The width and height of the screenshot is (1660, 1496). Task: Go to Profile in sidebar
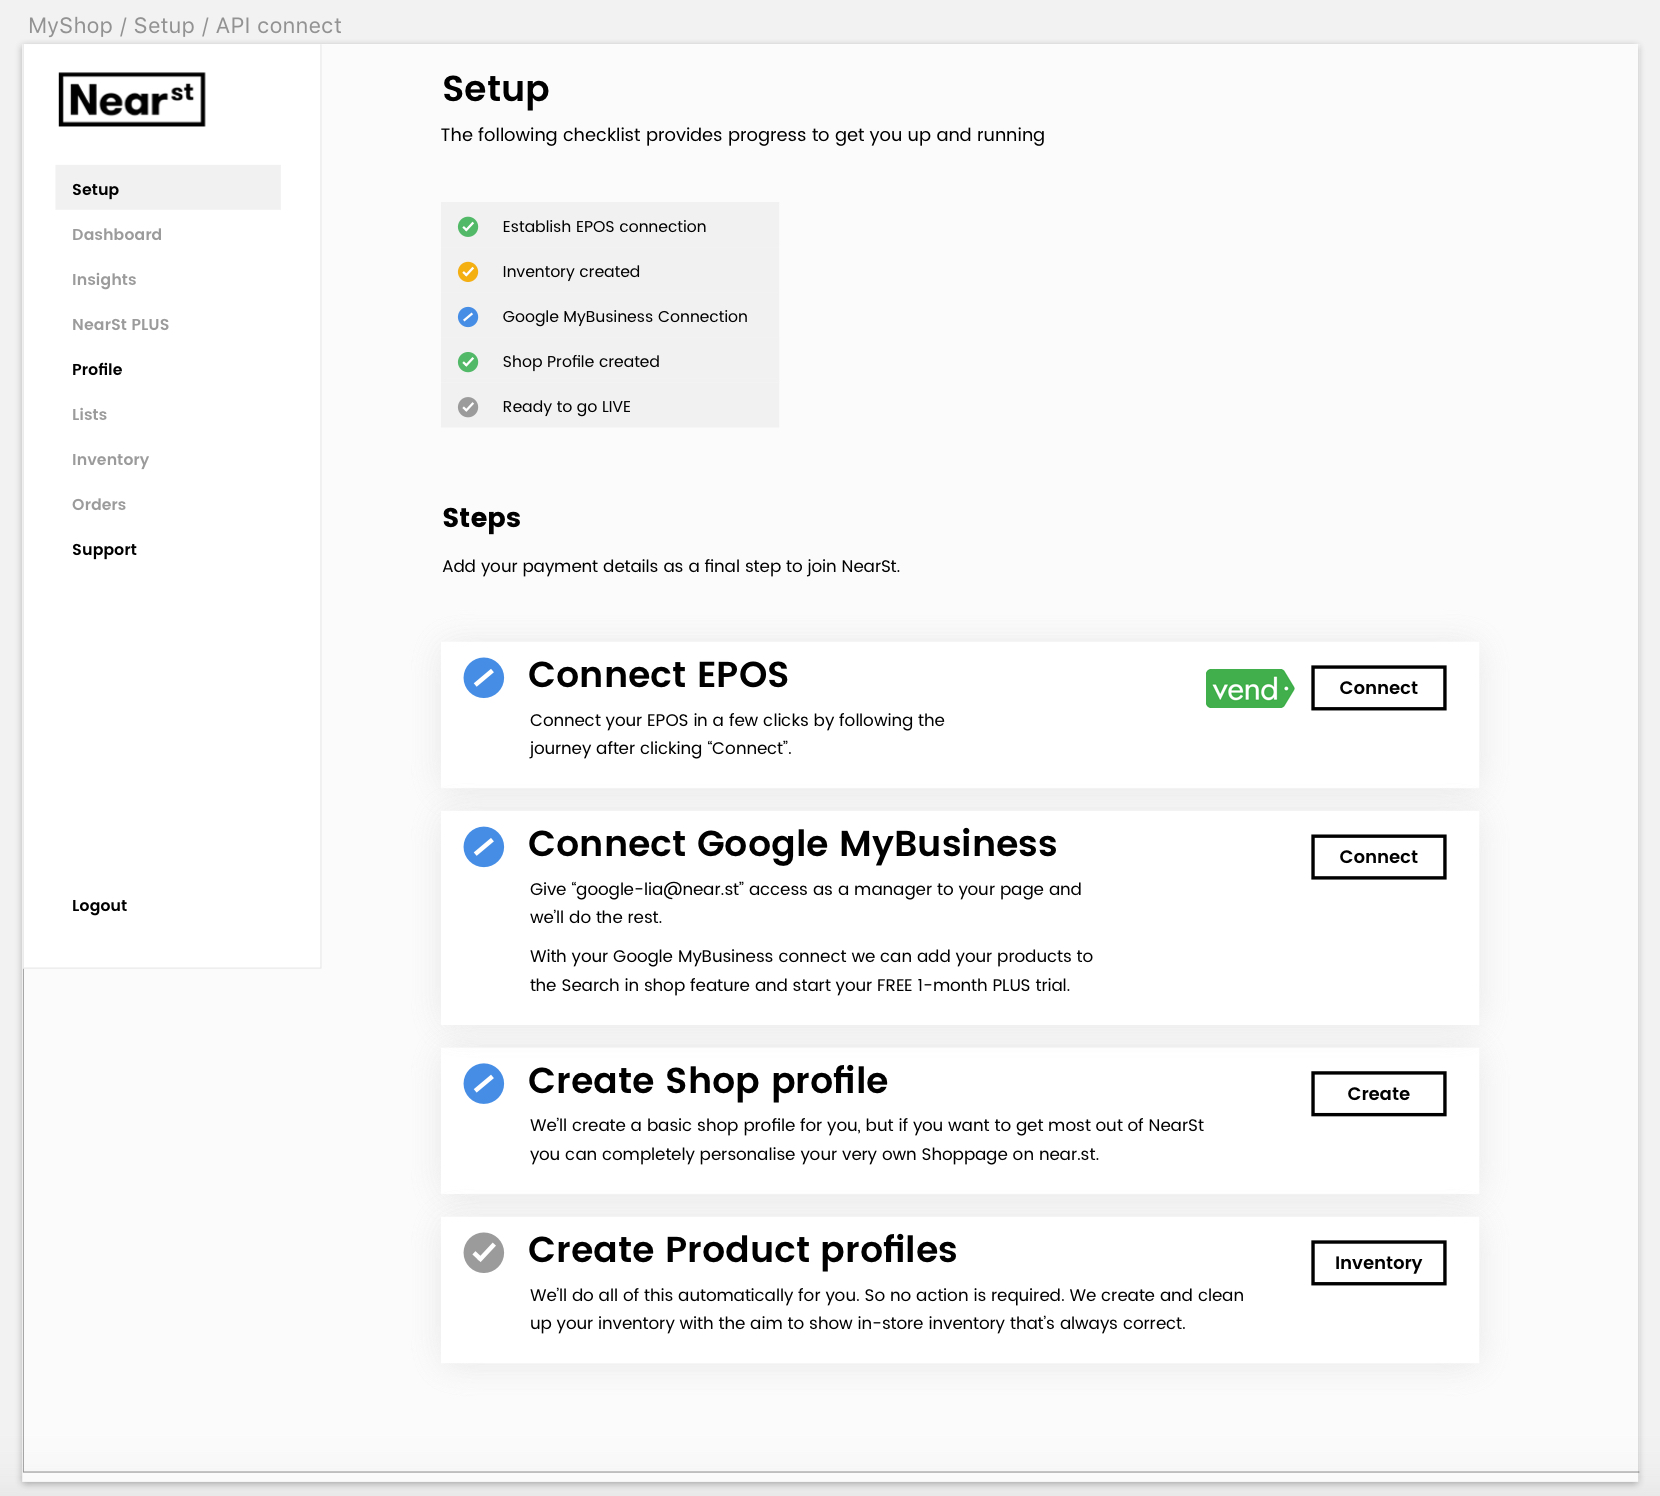97,370
